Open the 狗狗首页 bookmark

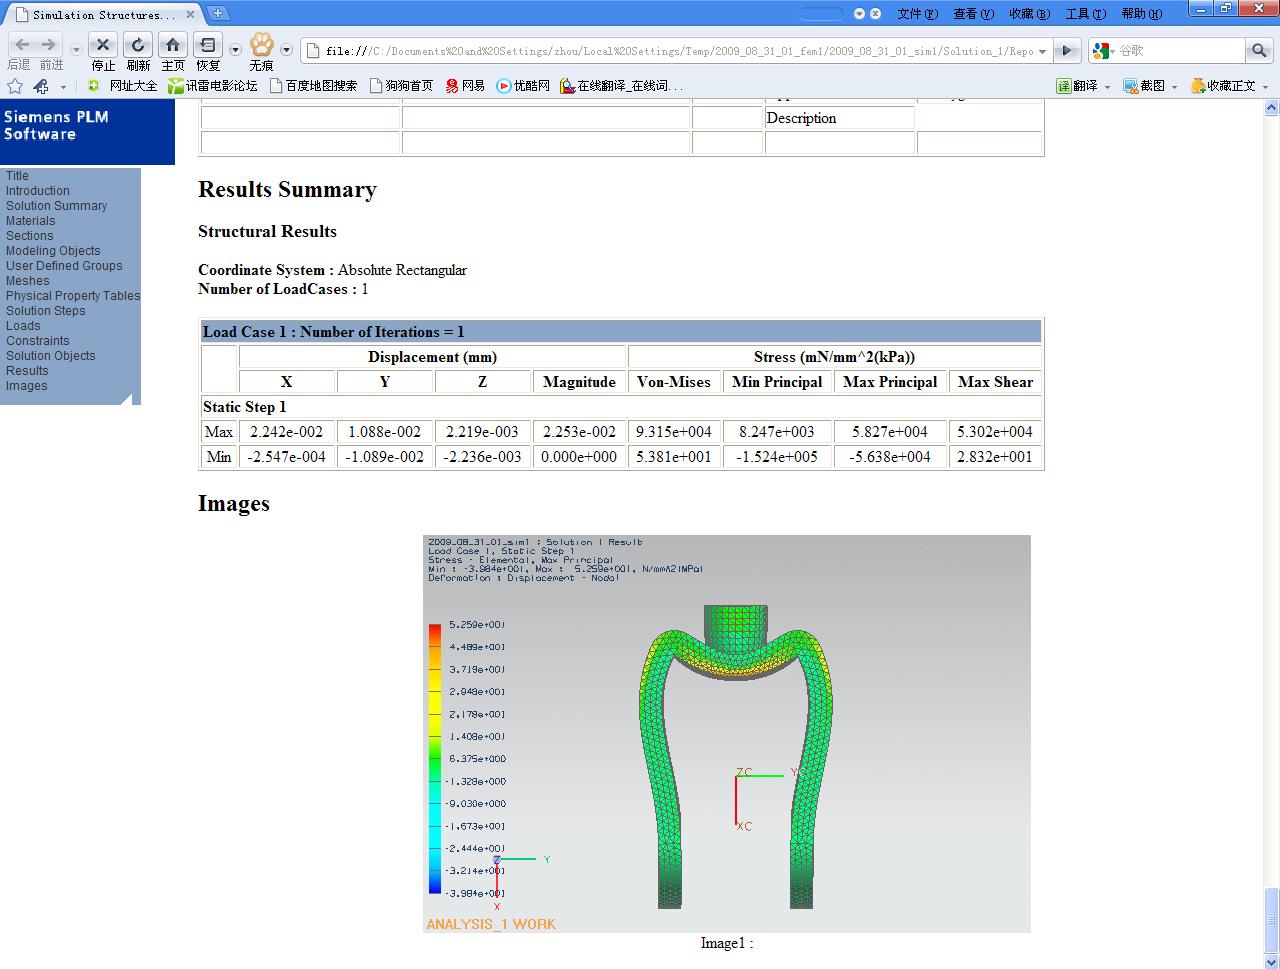tap(401, 86)
